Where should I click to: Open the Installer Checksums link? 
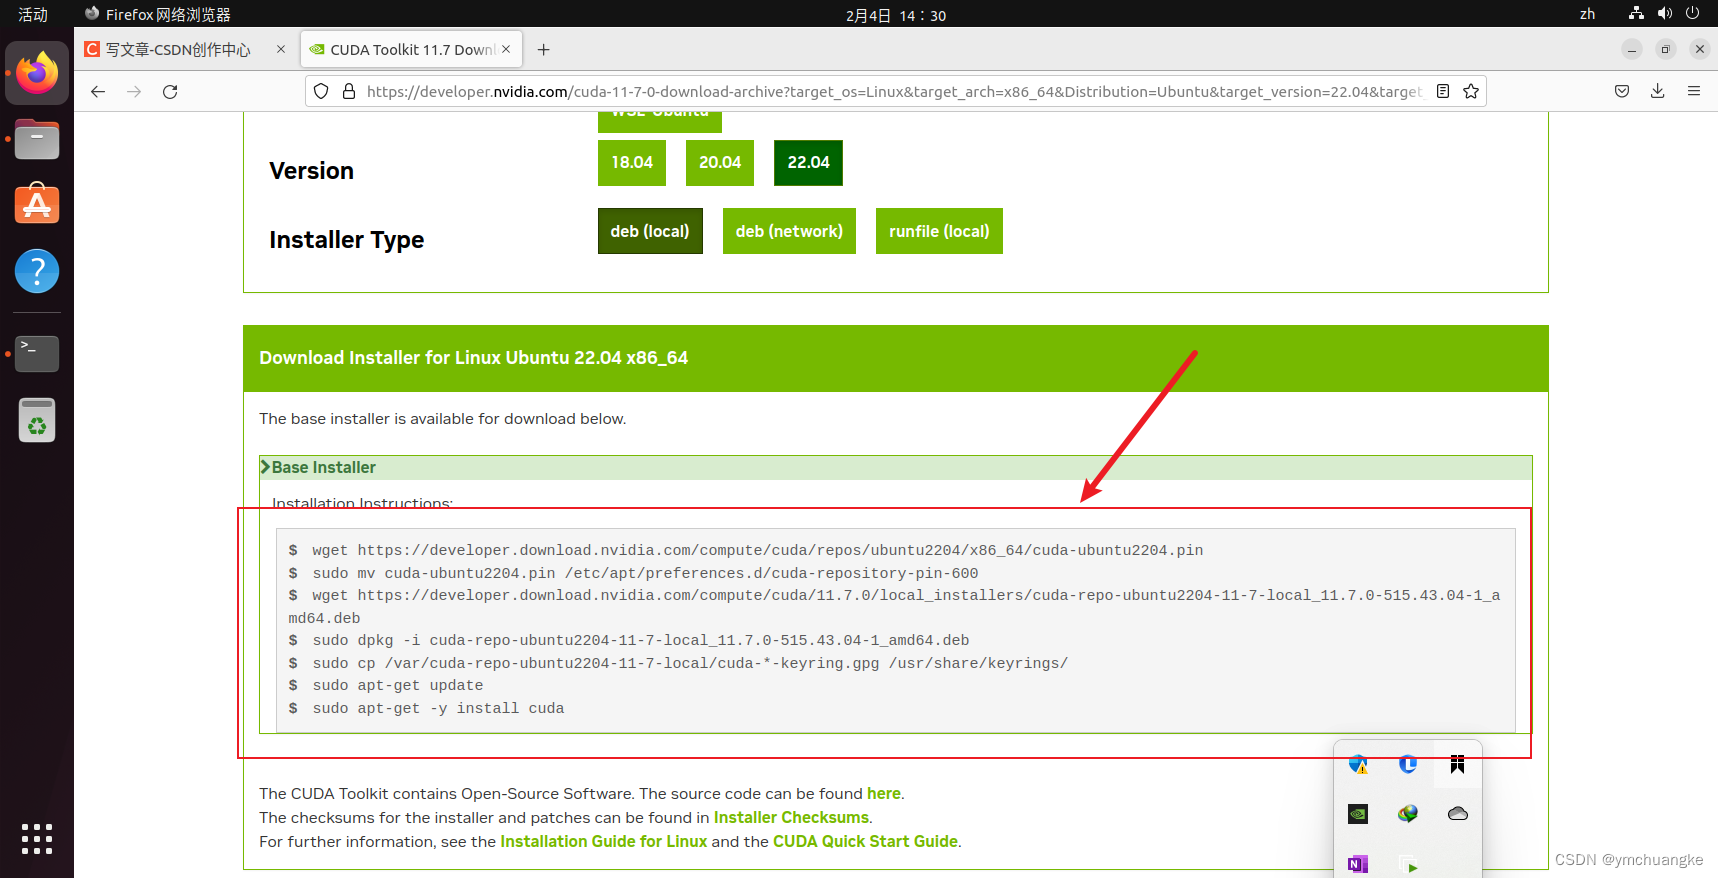791,817
